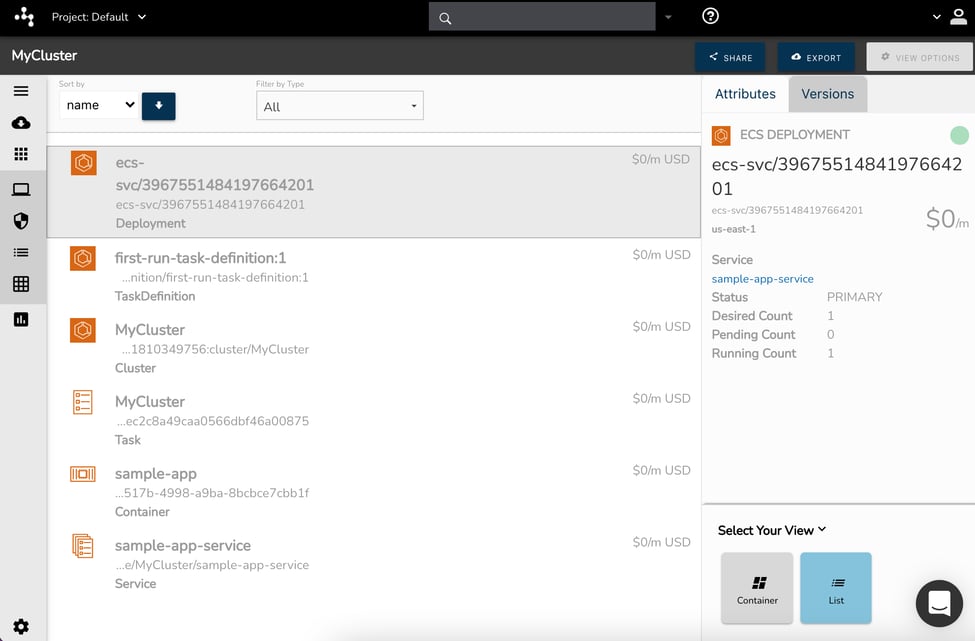The height and width of the screenshot is (641, 975).
Task: Open the Sort by name dropdown
Action: [99, 105]
